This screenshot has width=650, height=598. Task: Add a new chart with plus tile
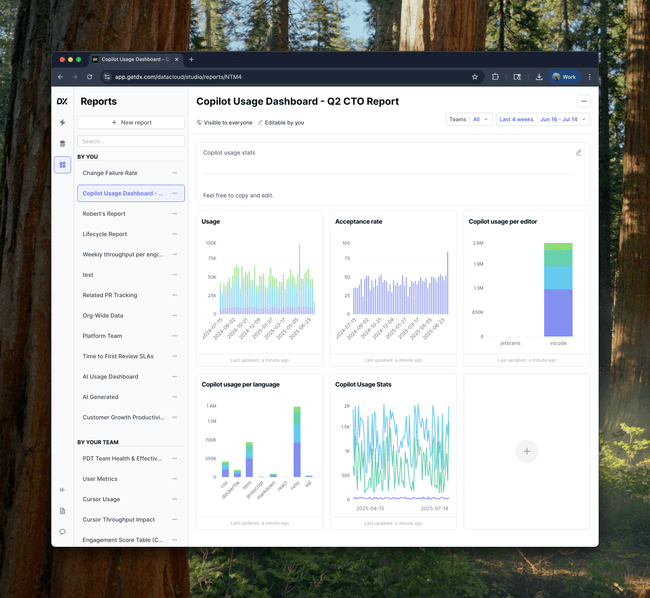point(526,451)
